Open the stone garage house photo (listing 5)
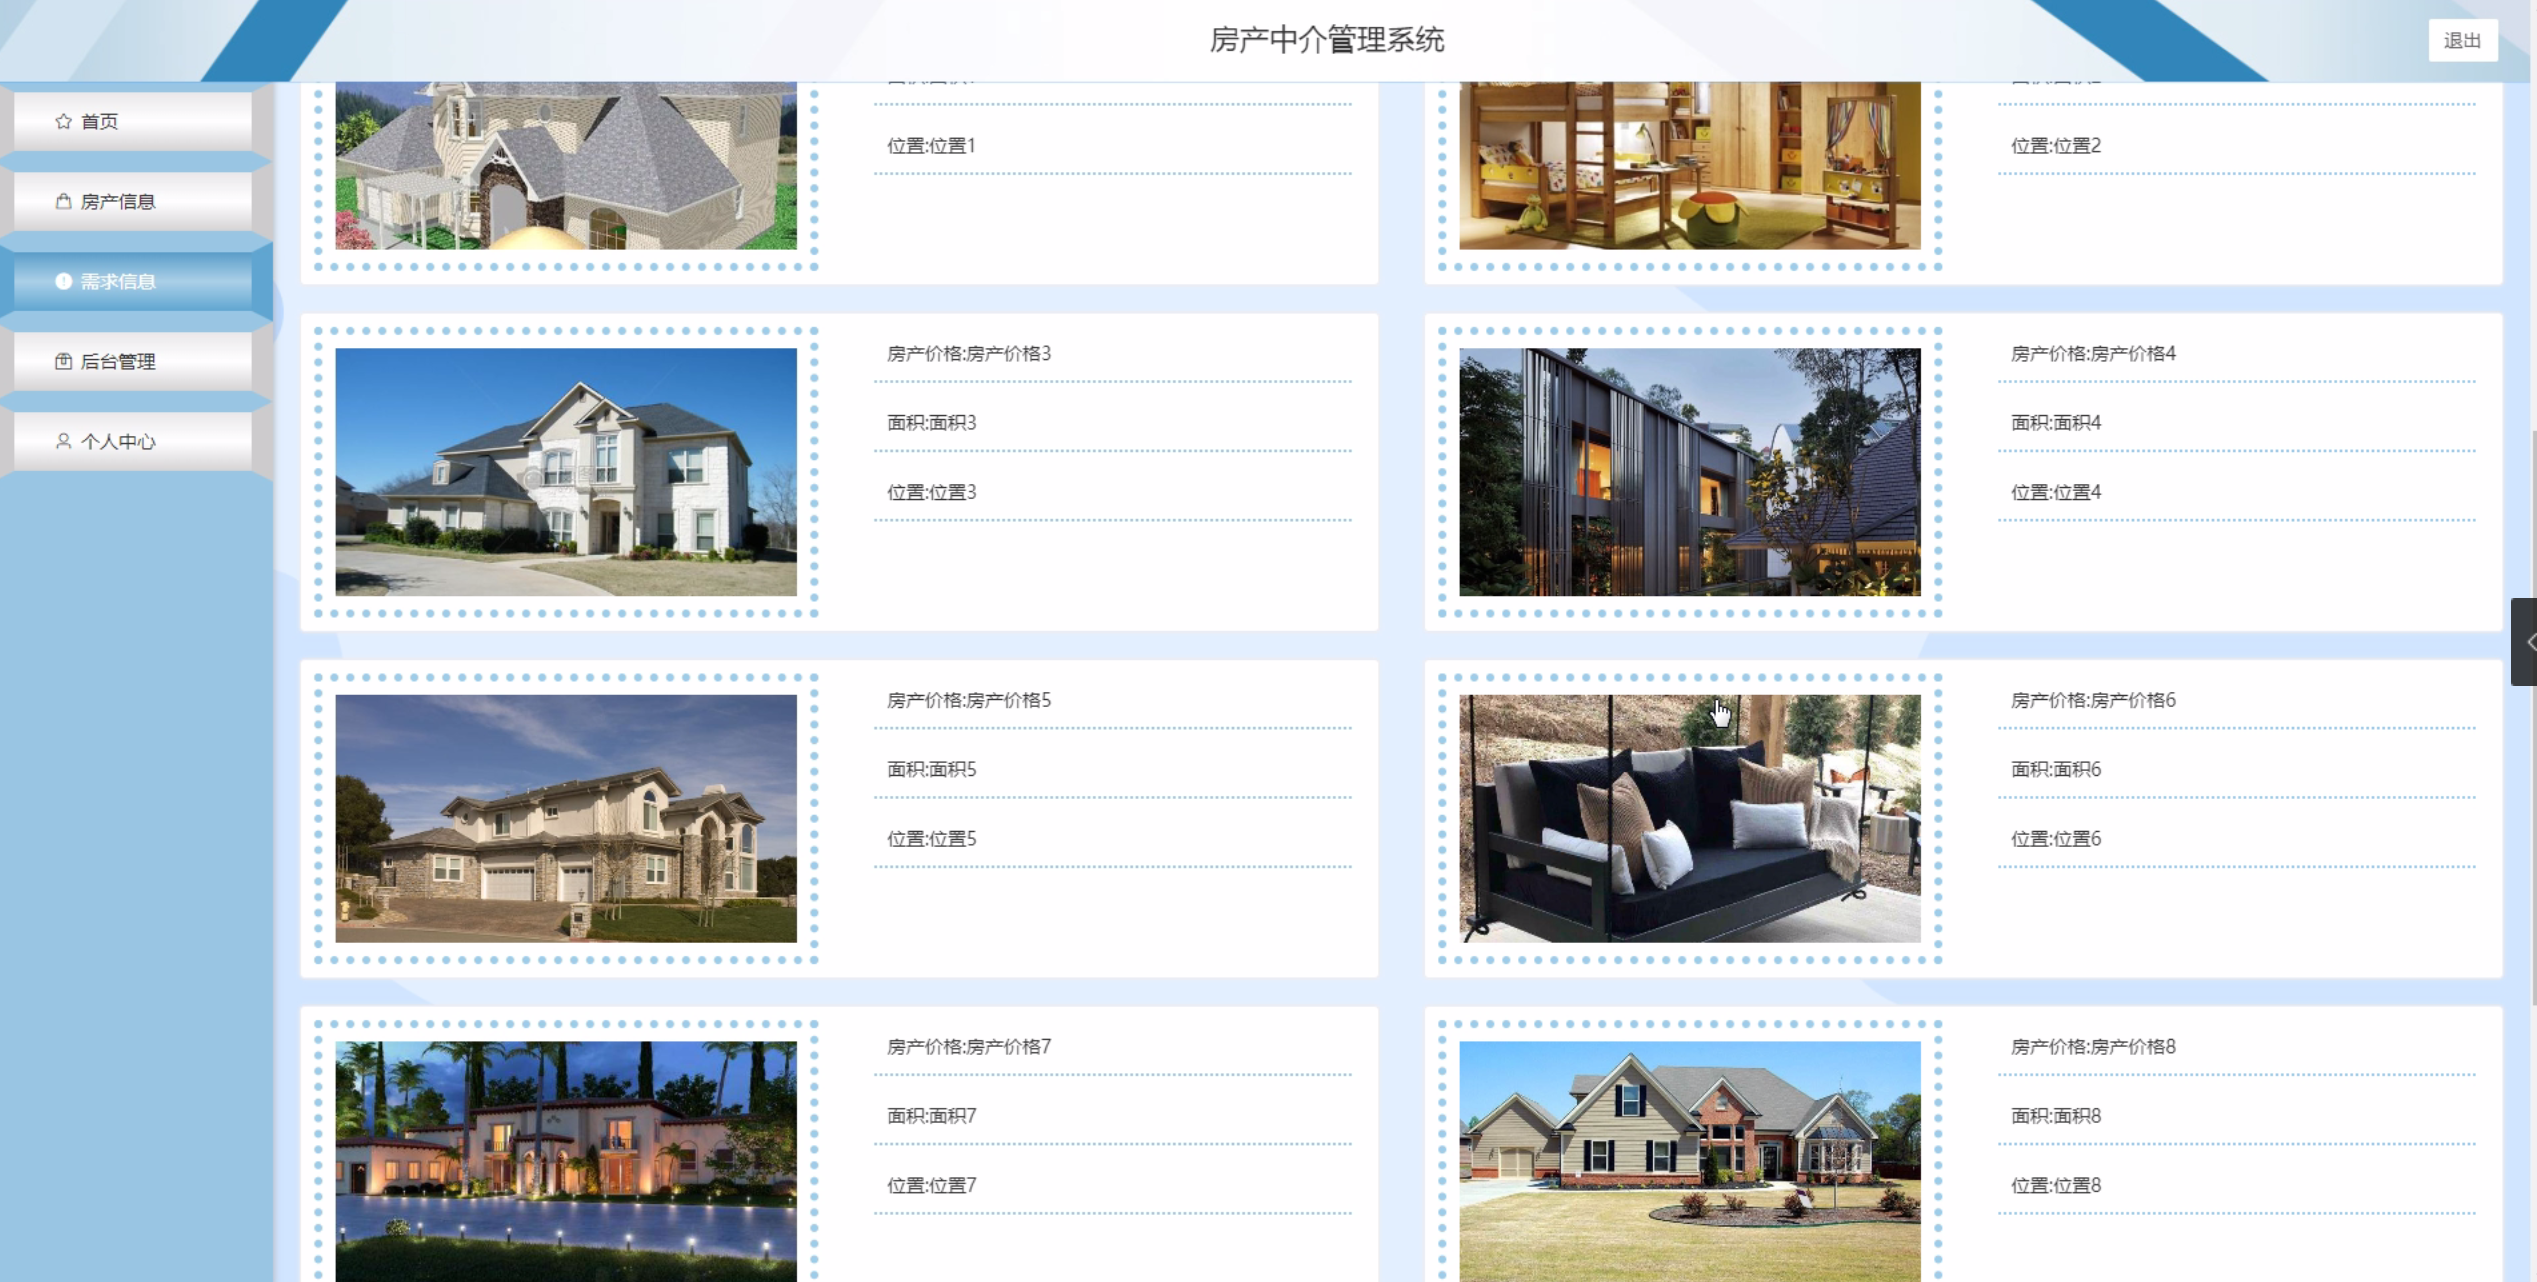Image resolution: width=2537 pixels, height=1282 pixels. [x=565, y=818]
